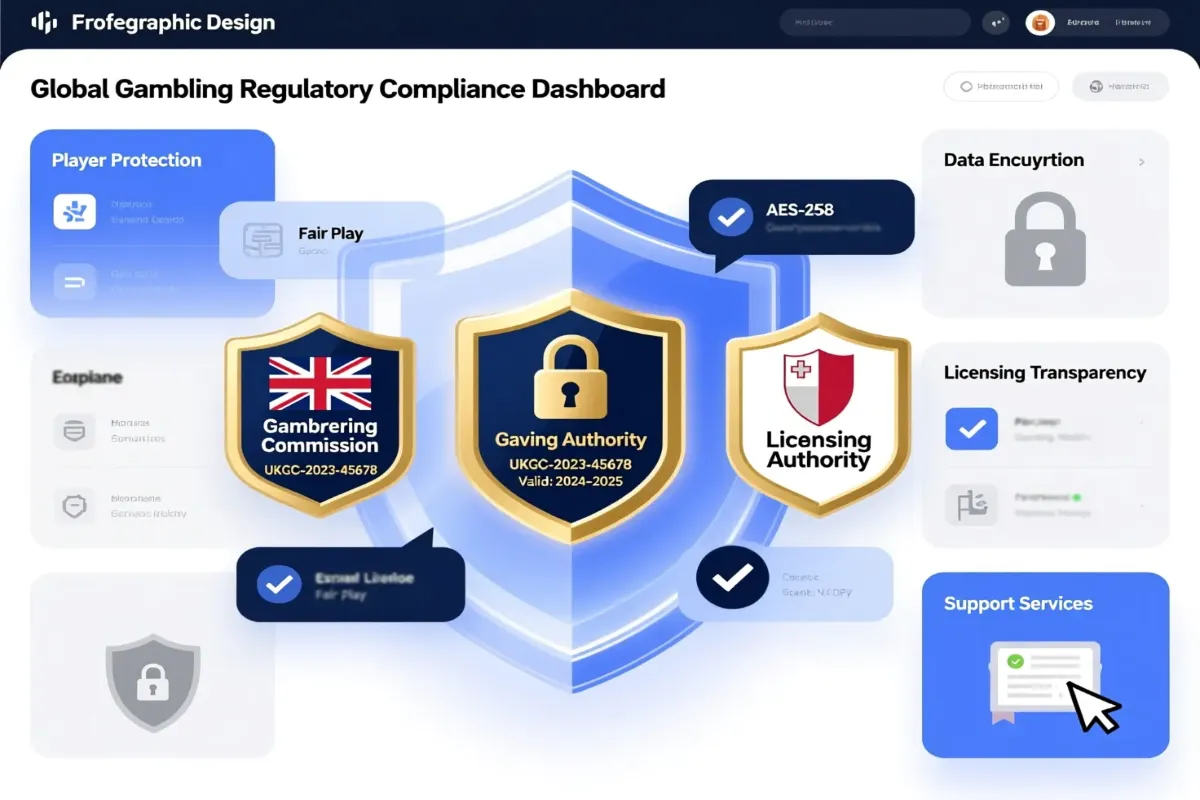
Task: Click the document icon in Support Services
Action: tap(1045, 682)
